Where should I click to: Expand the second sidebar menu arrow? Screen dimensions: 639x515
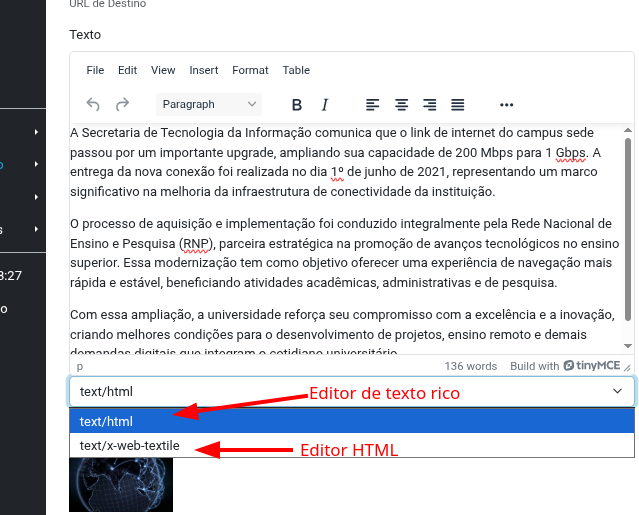coord(36,164)
